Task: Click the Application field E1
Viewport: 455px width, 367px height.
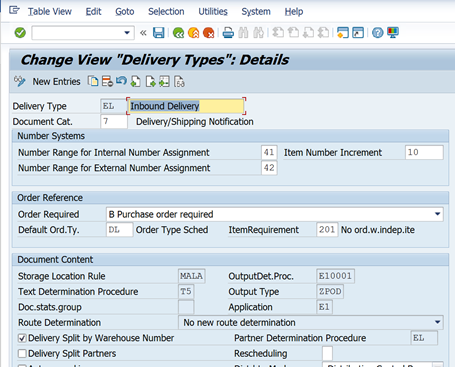Action: [324, 307]
